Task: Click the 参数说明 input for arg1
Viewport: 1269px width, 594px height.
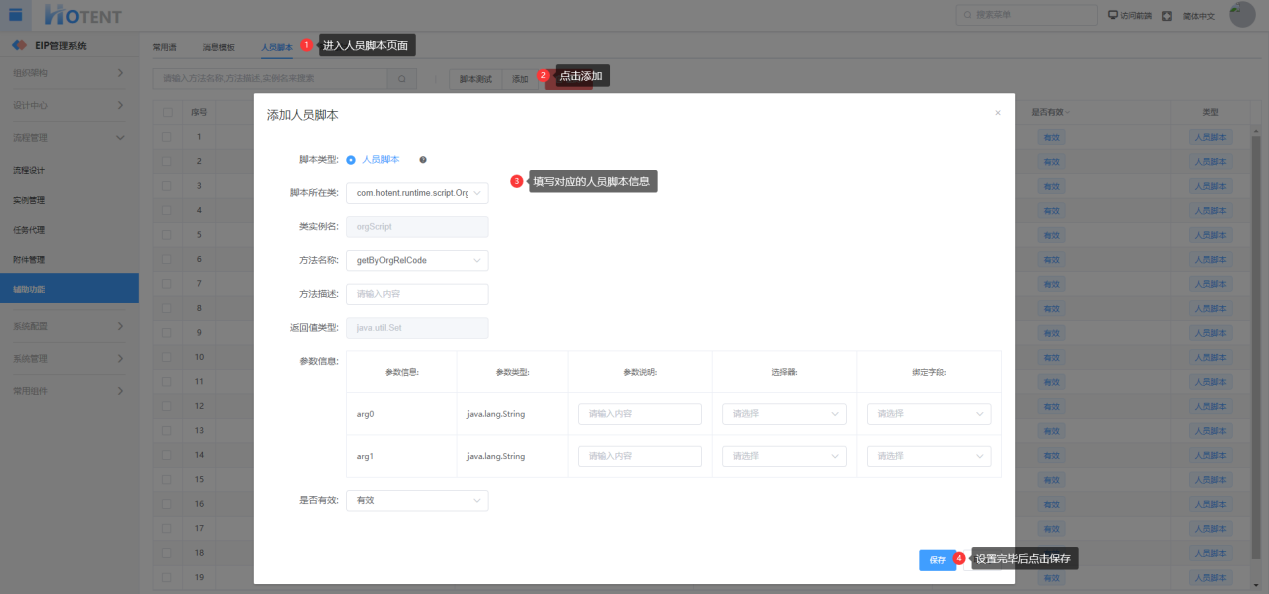Action: click(x=640, y=456)
